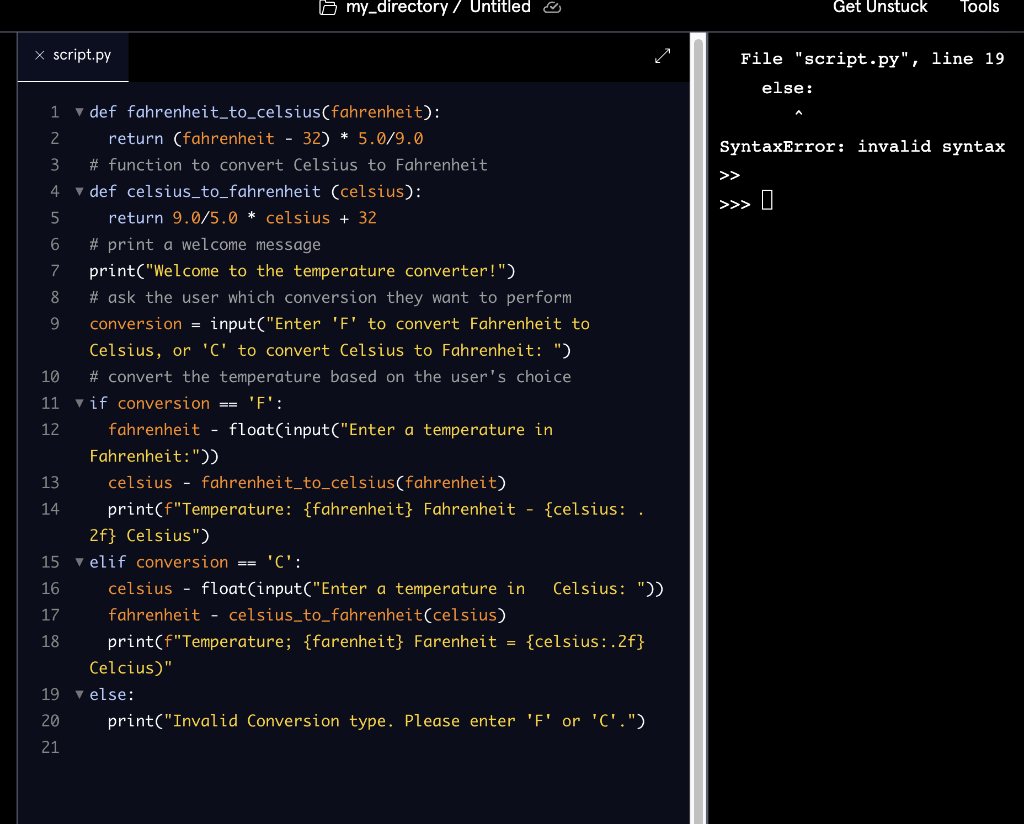Click line number 7 in gutter
Screen dimensions: 1024x824
pyautogui.click(x=55, y=271)
